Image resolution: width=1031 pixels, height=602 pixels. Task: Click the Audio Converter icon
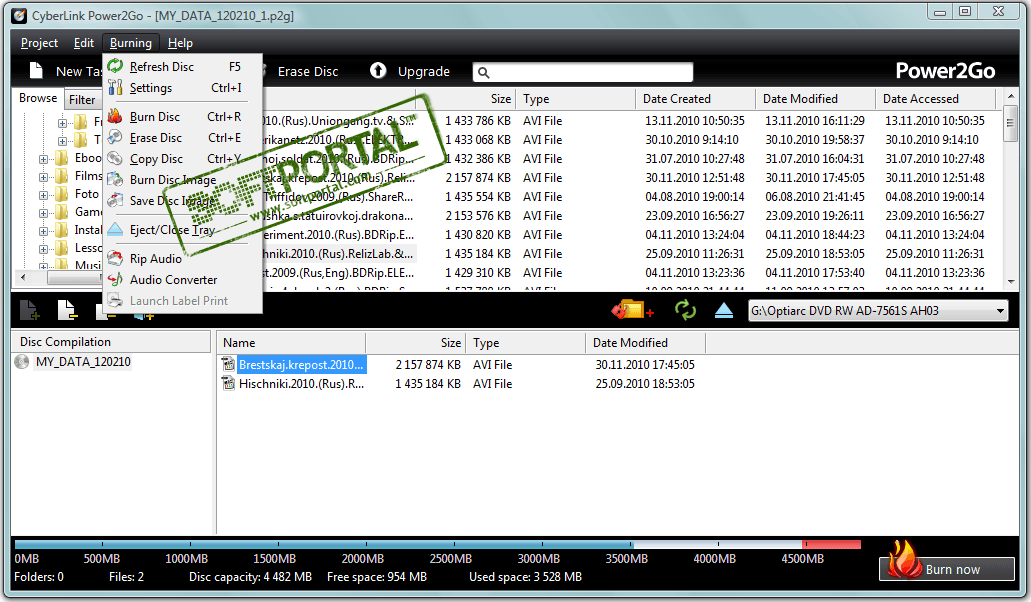coord(115,279)
